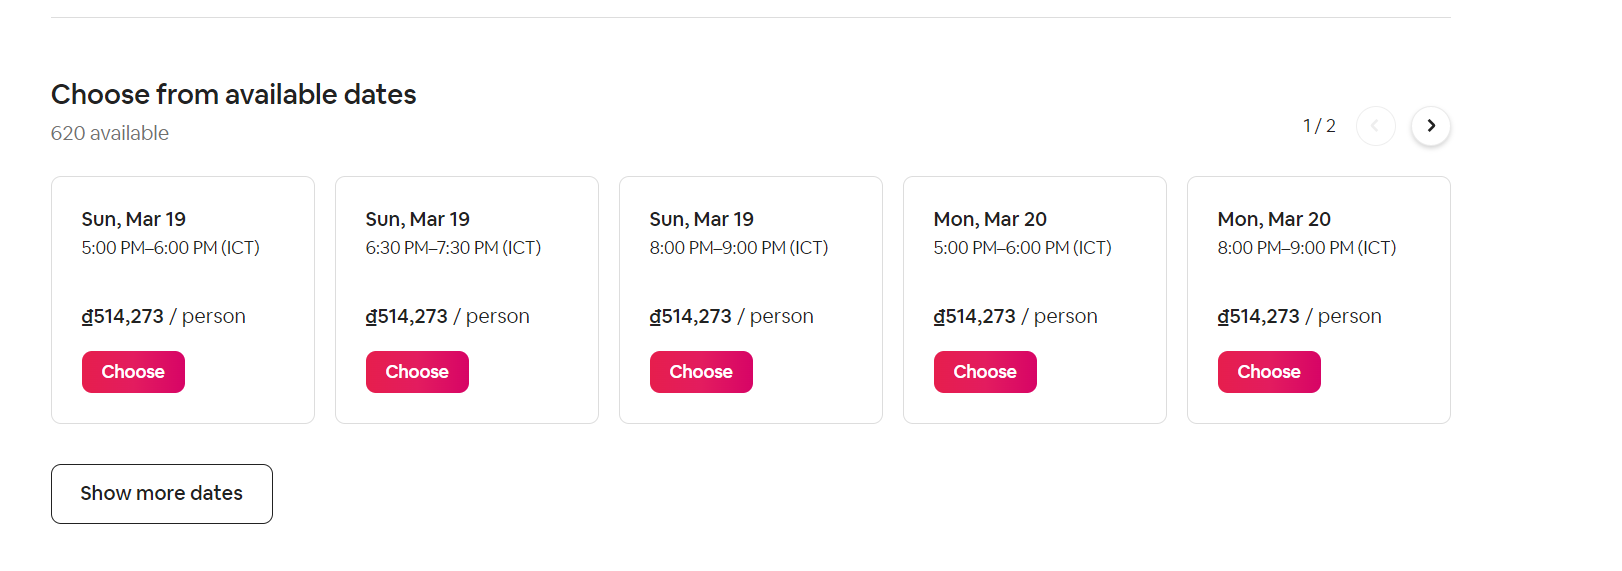Viewport: 1622px width, 571px height.
Task: Choose the Mon, Mar 20 5:00 PM slot
Action: [985, 372]
